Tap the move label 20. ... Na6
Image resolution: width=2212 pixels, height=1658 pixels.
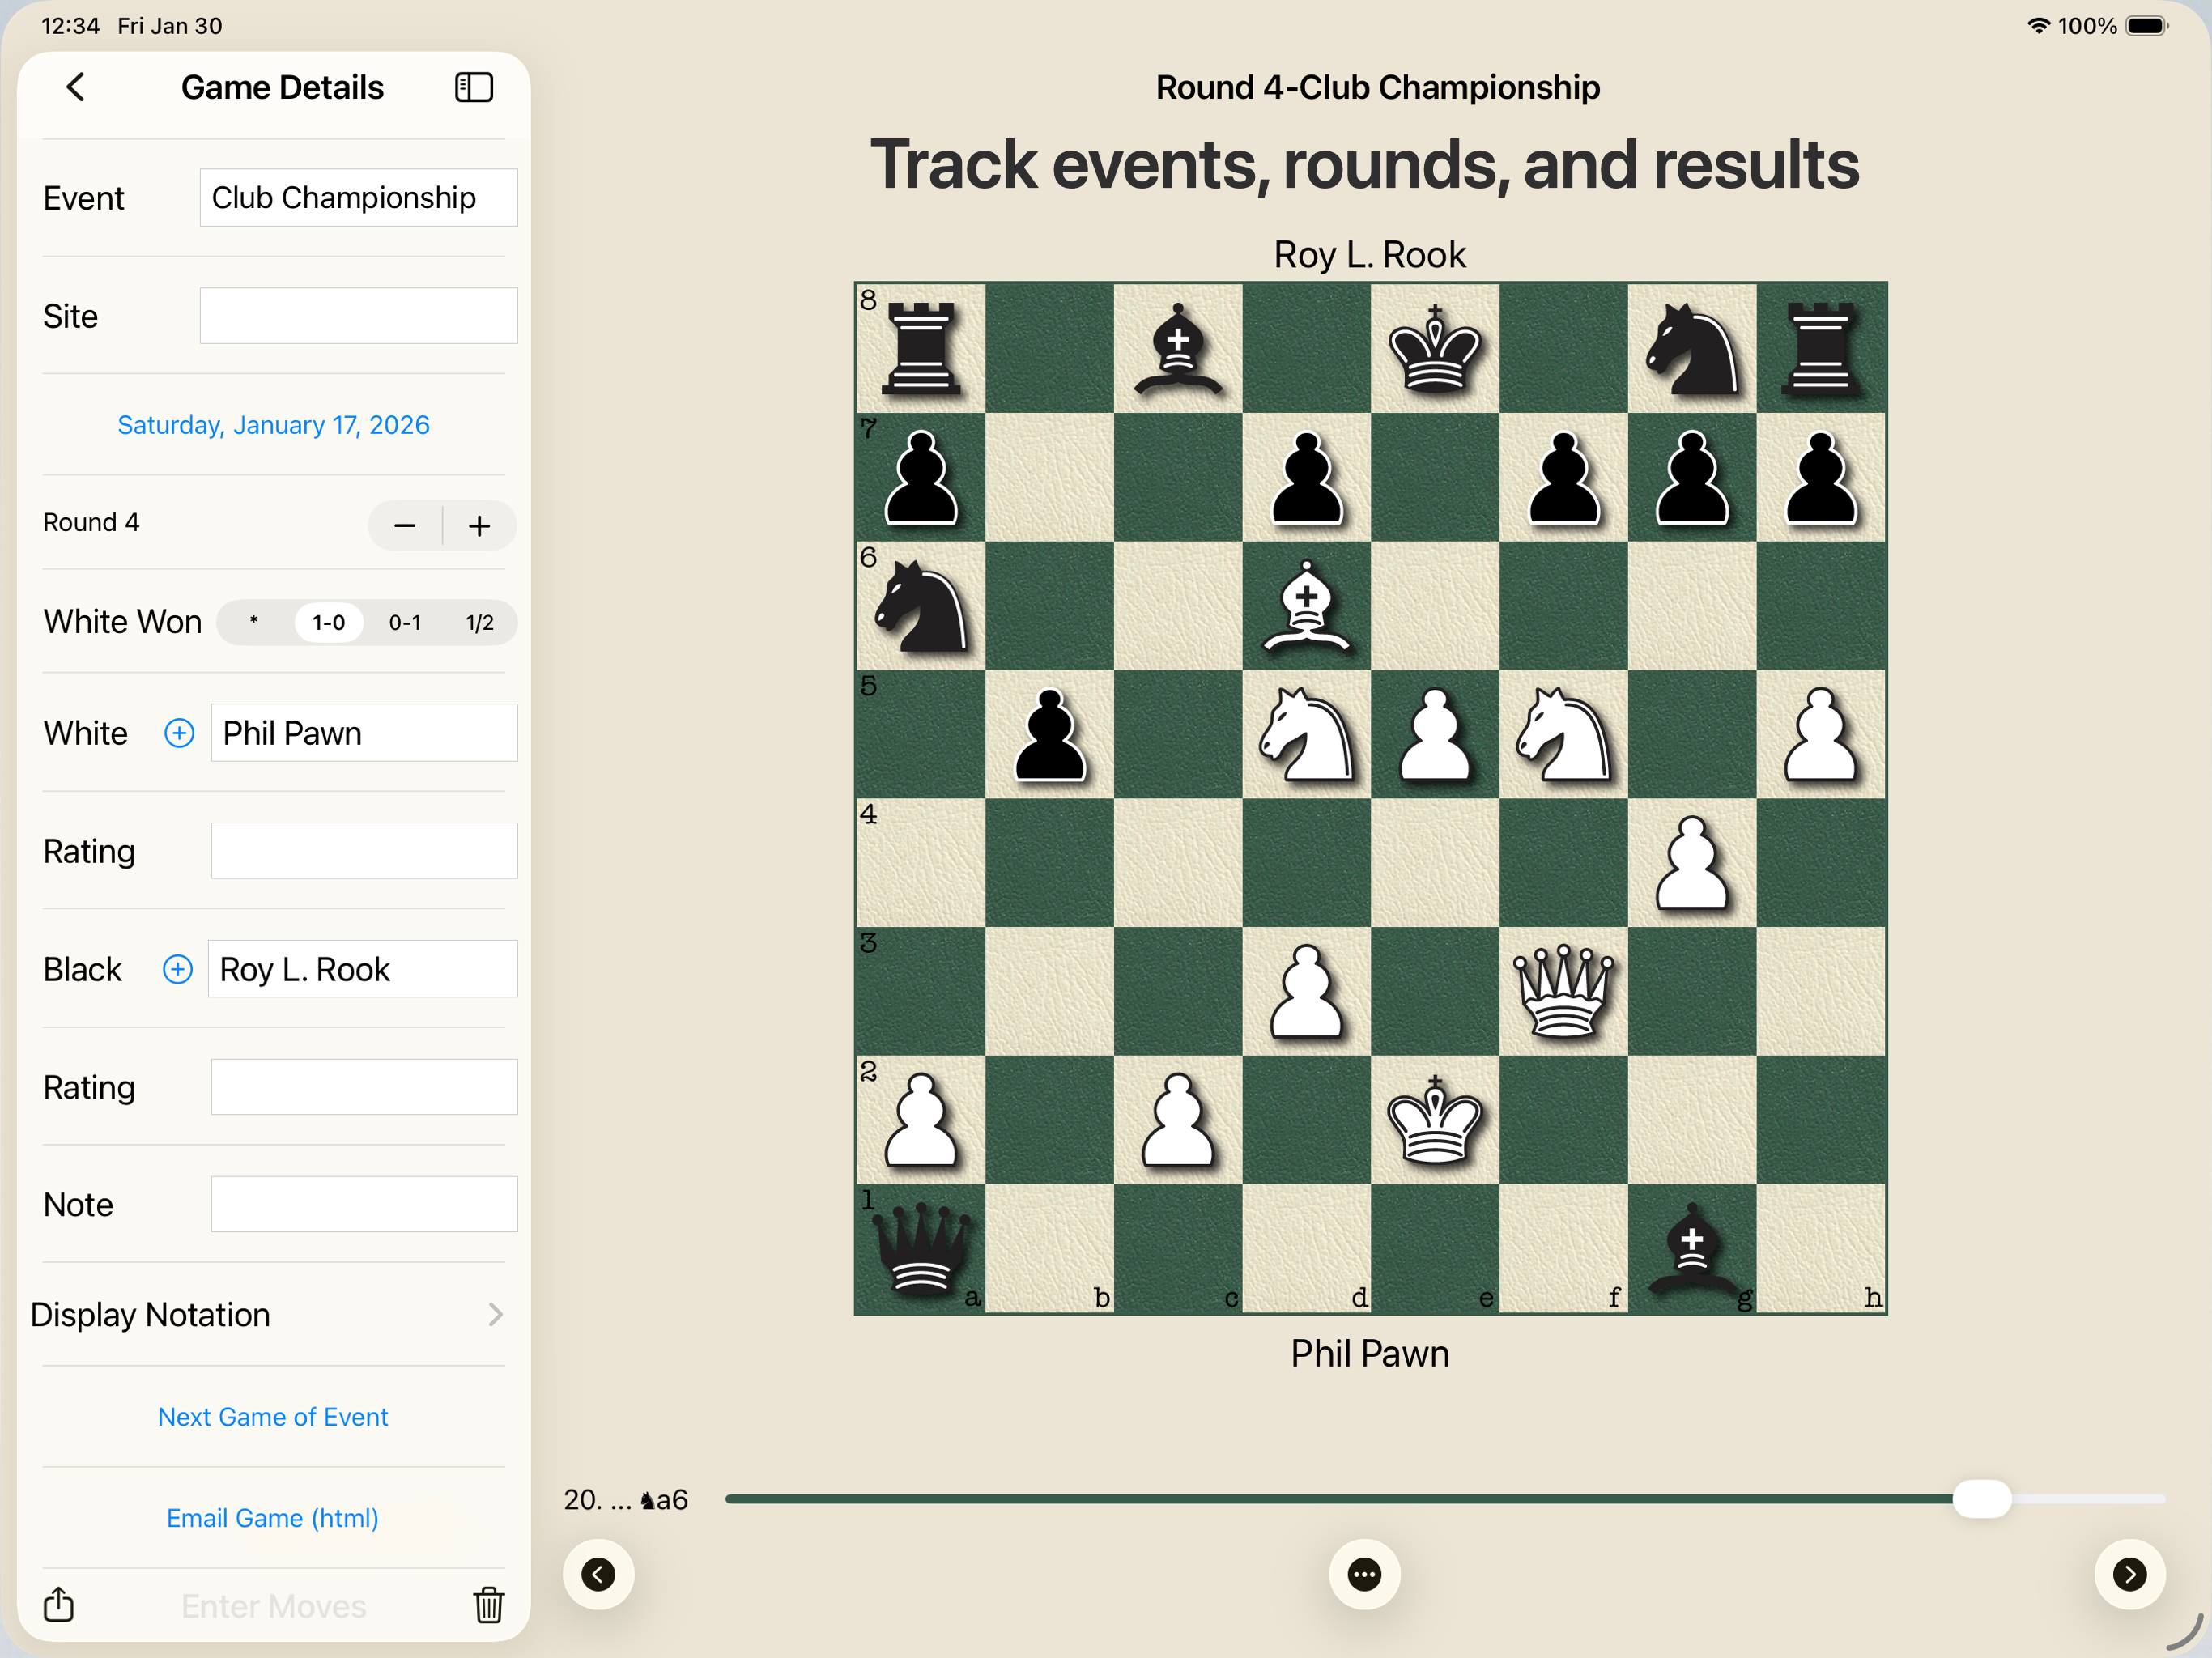626,1500
